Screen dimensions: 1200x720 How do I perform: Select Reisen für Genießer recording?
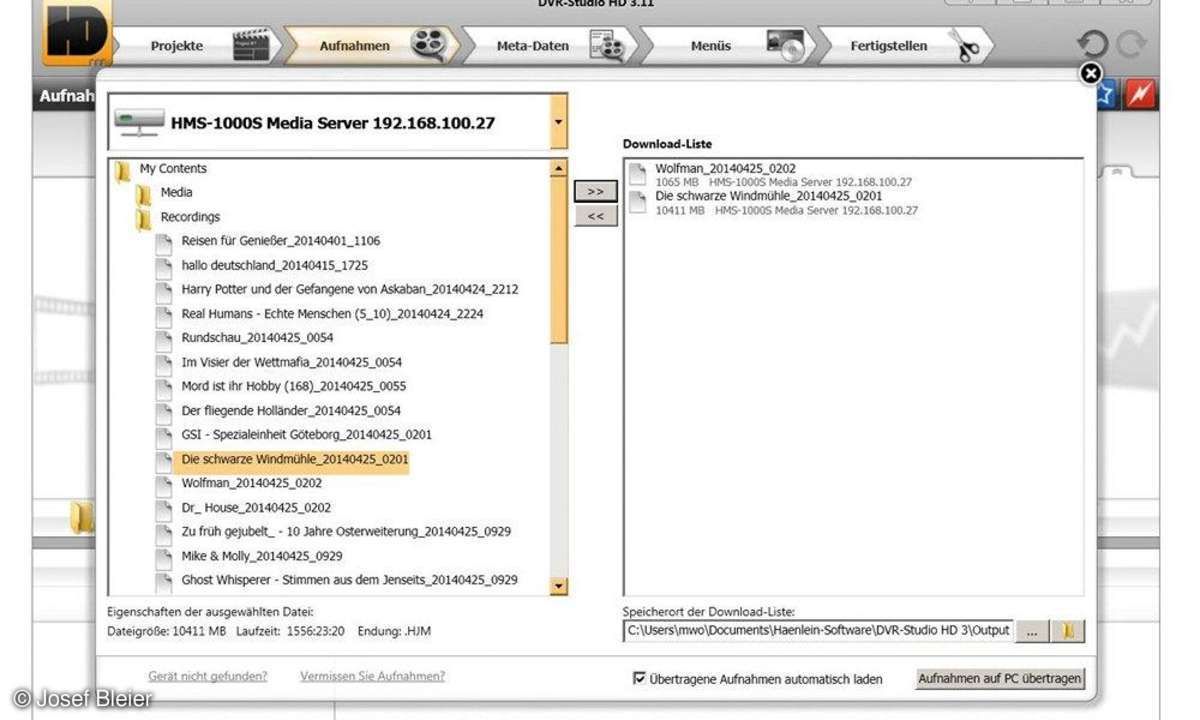pos(281,241)
